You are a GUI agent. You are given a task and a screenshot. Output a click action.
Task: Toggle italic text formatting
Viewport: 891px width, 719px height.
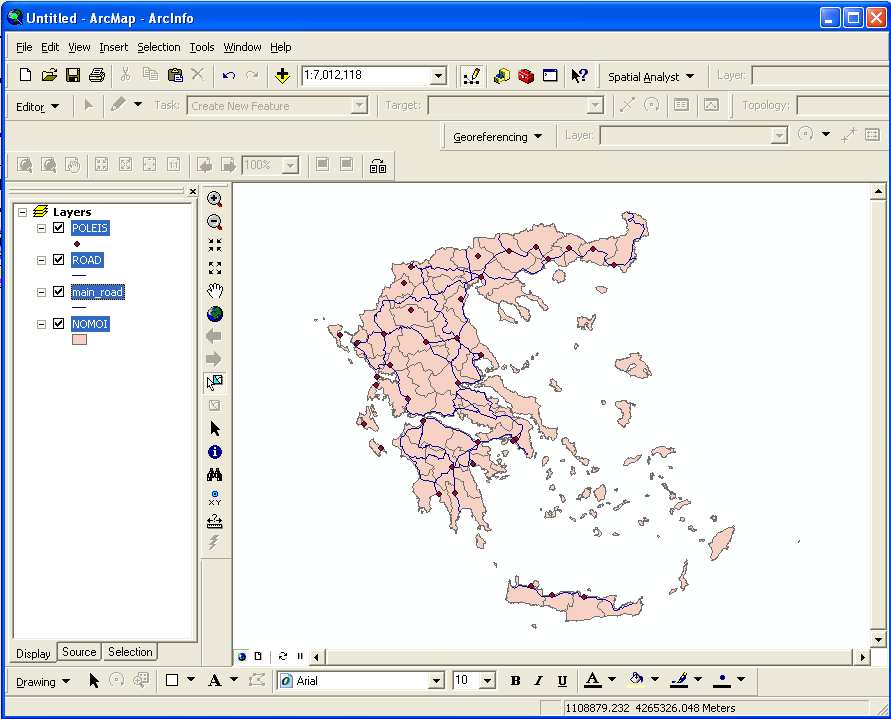[x=539, y=680]
